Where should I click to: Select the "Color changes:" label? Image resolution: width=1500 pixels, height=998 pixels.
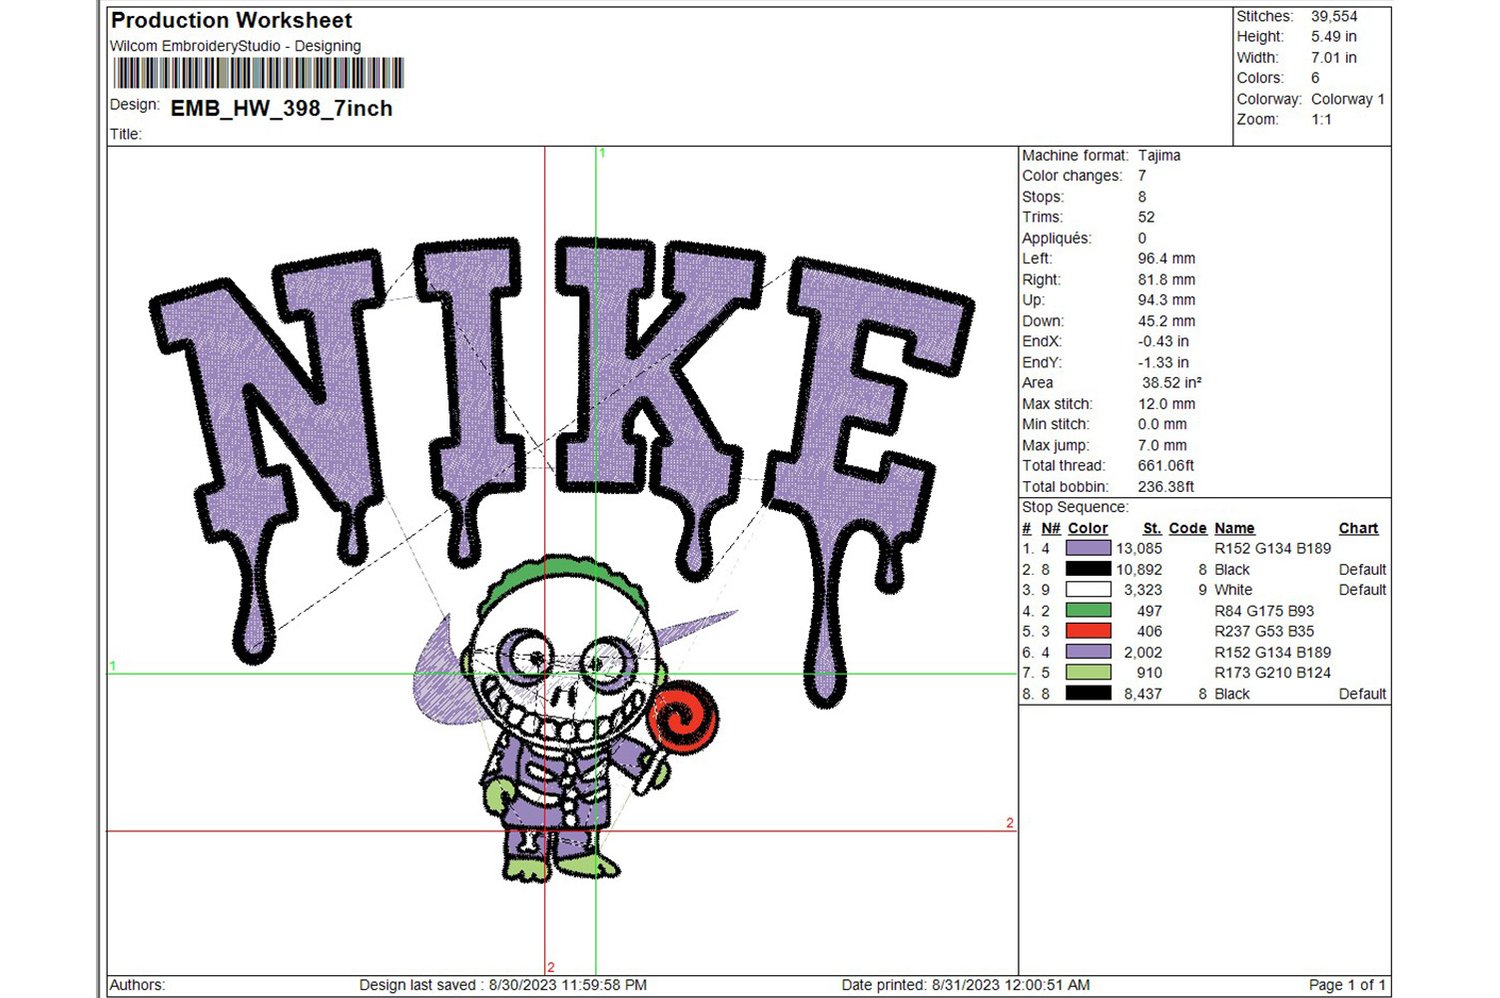coord(1072,176)
